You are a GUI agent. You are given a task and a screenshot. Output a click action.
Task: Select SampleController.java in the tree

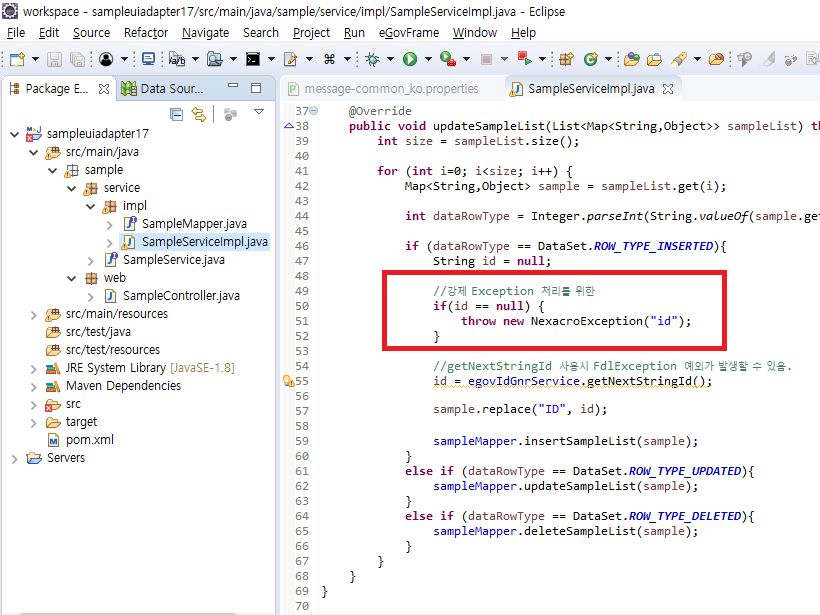tap(180, 296)
